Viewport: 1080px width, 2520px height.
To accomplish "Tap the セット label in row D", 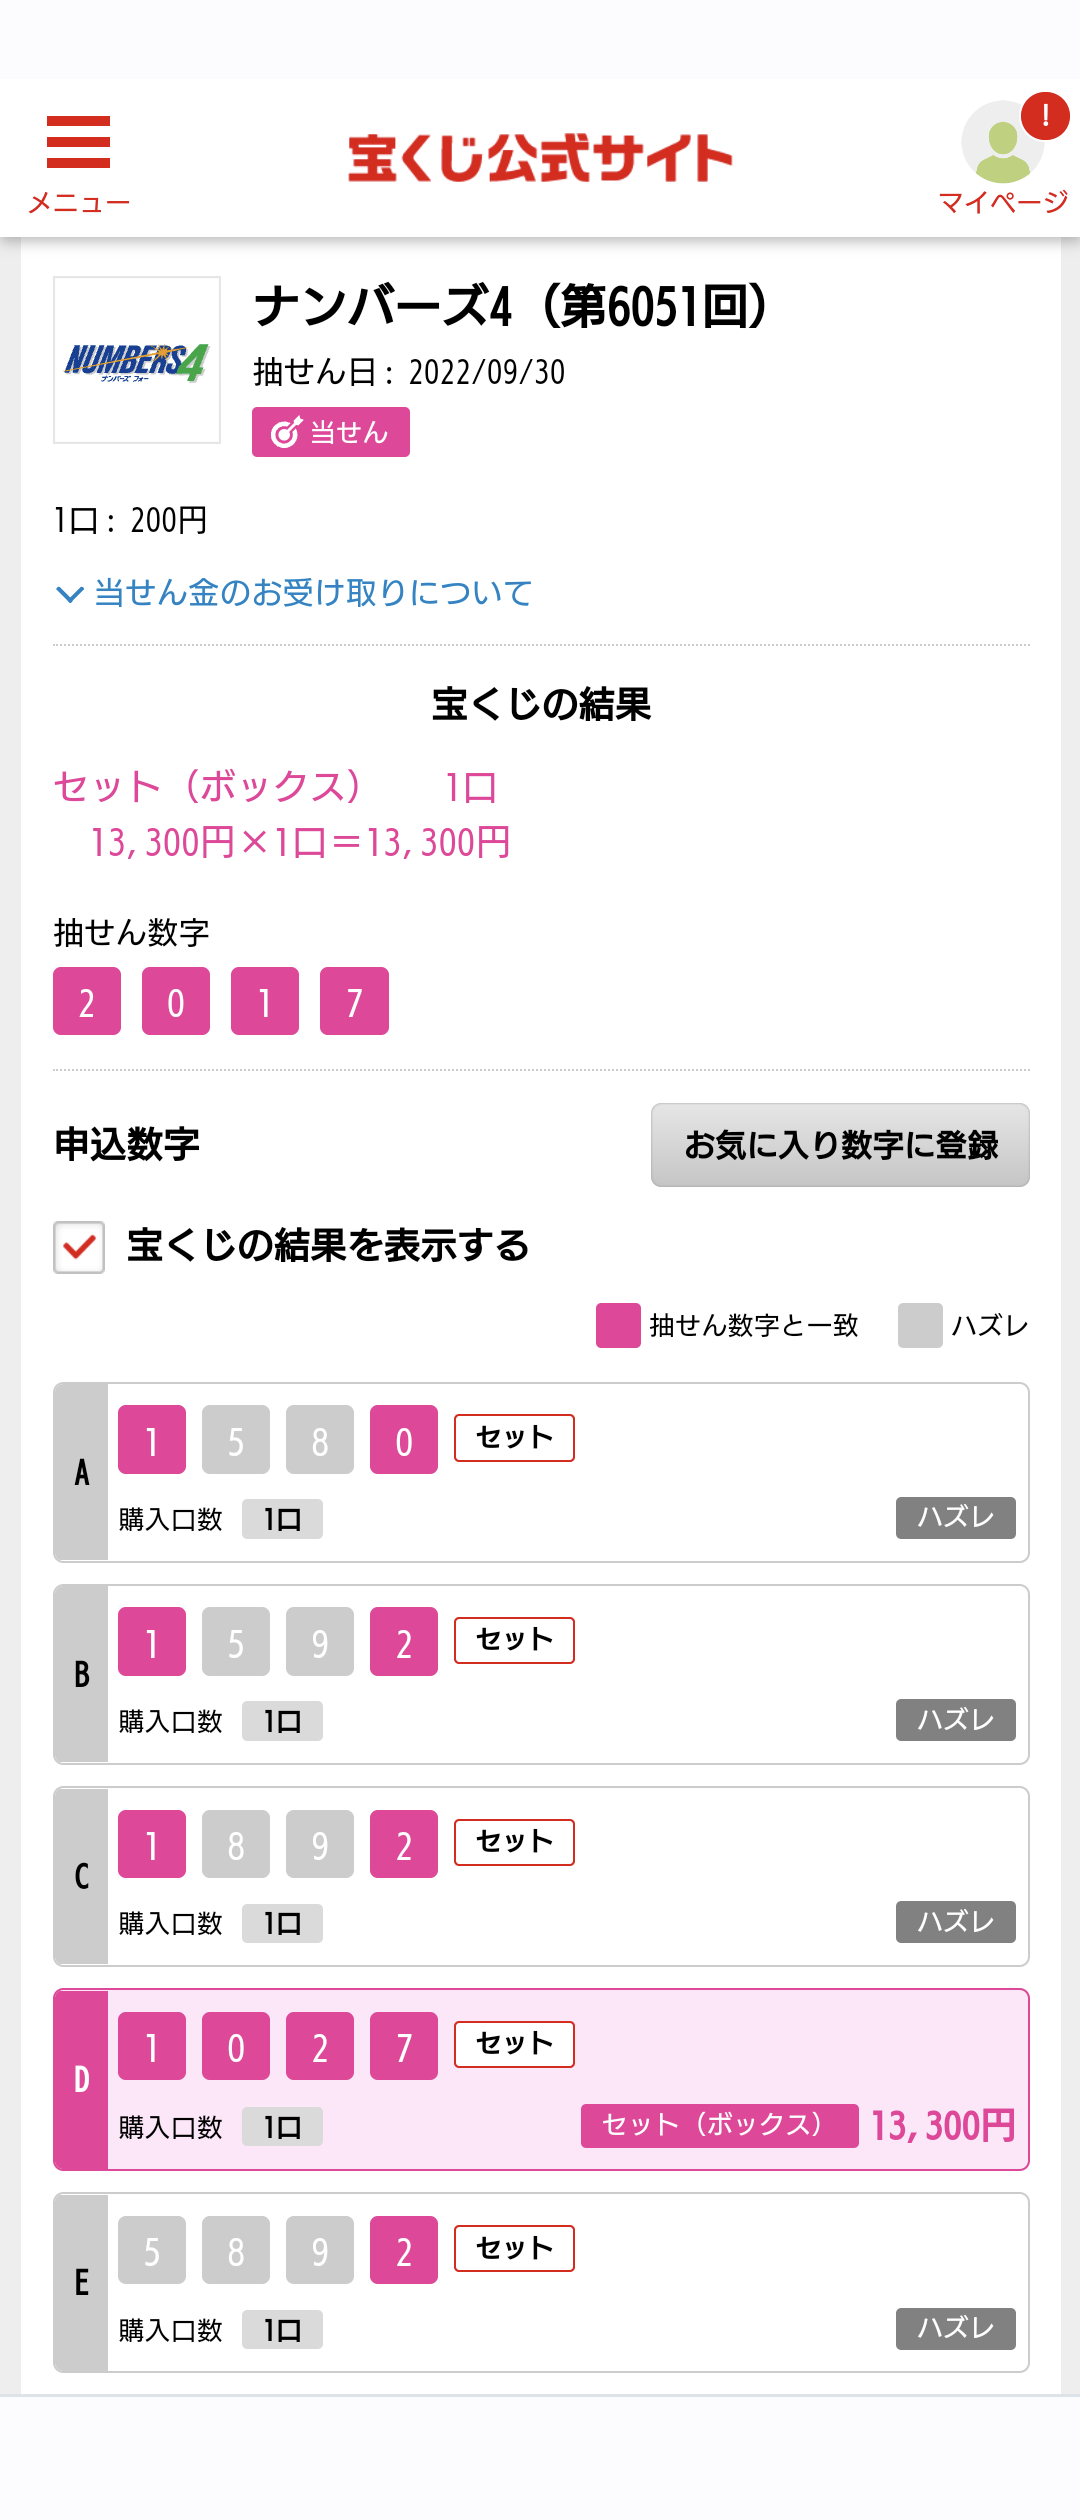I will point(514,2044).
